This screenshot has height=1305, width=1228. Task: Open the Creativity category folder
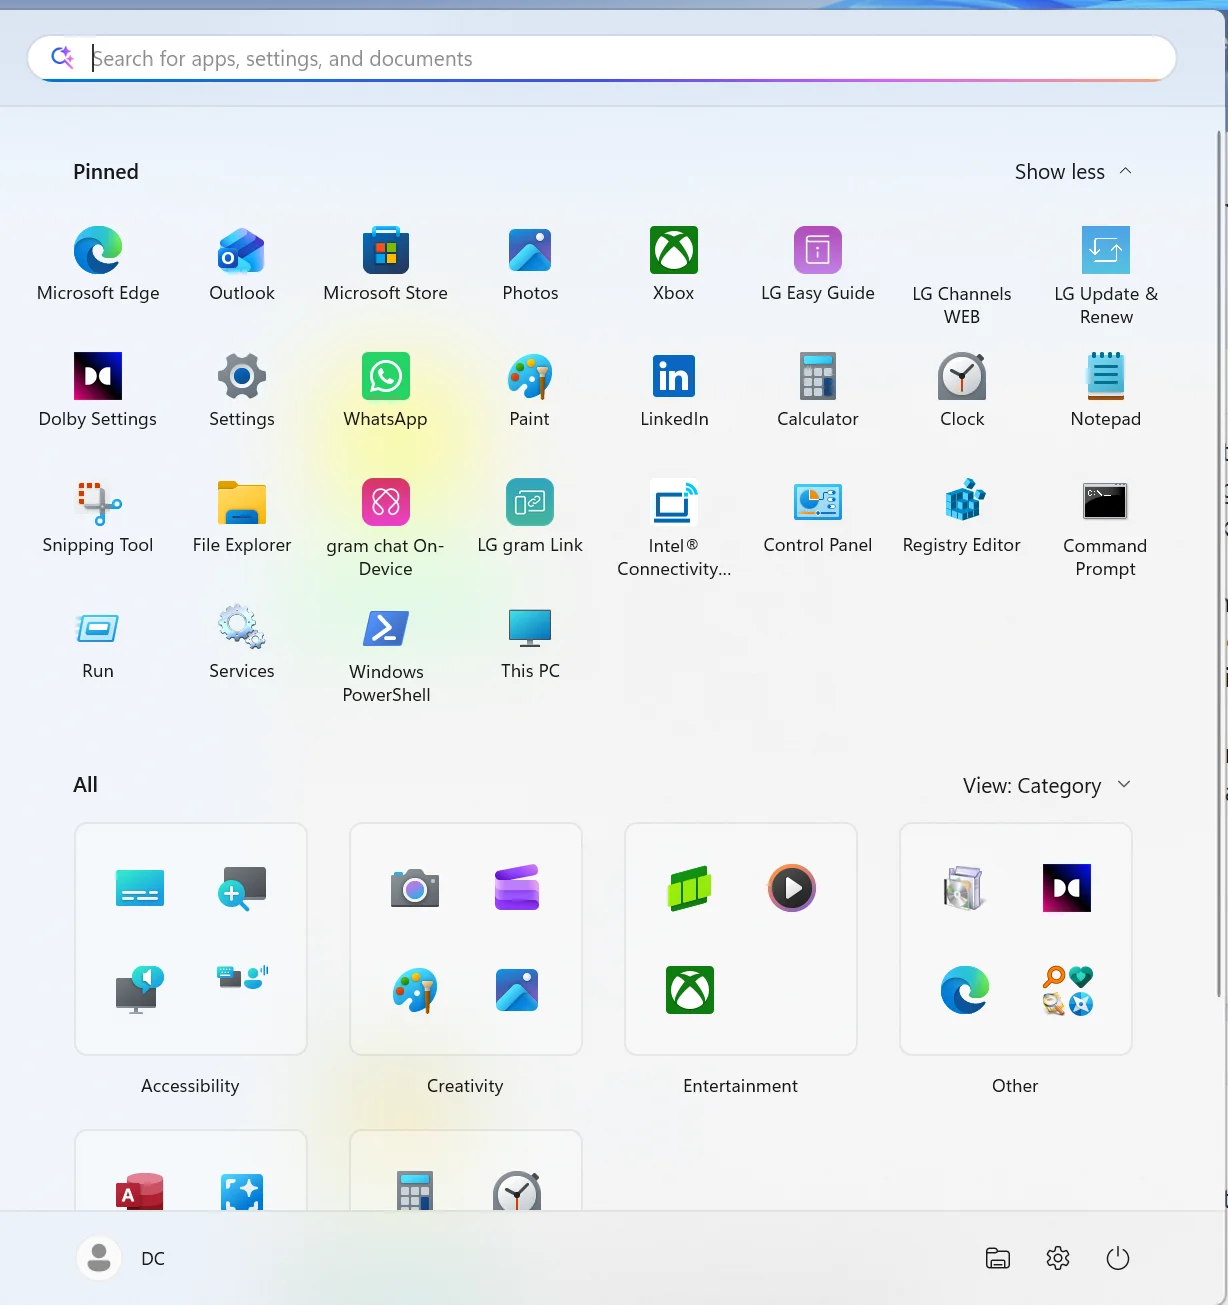click(x=466, y=939)
